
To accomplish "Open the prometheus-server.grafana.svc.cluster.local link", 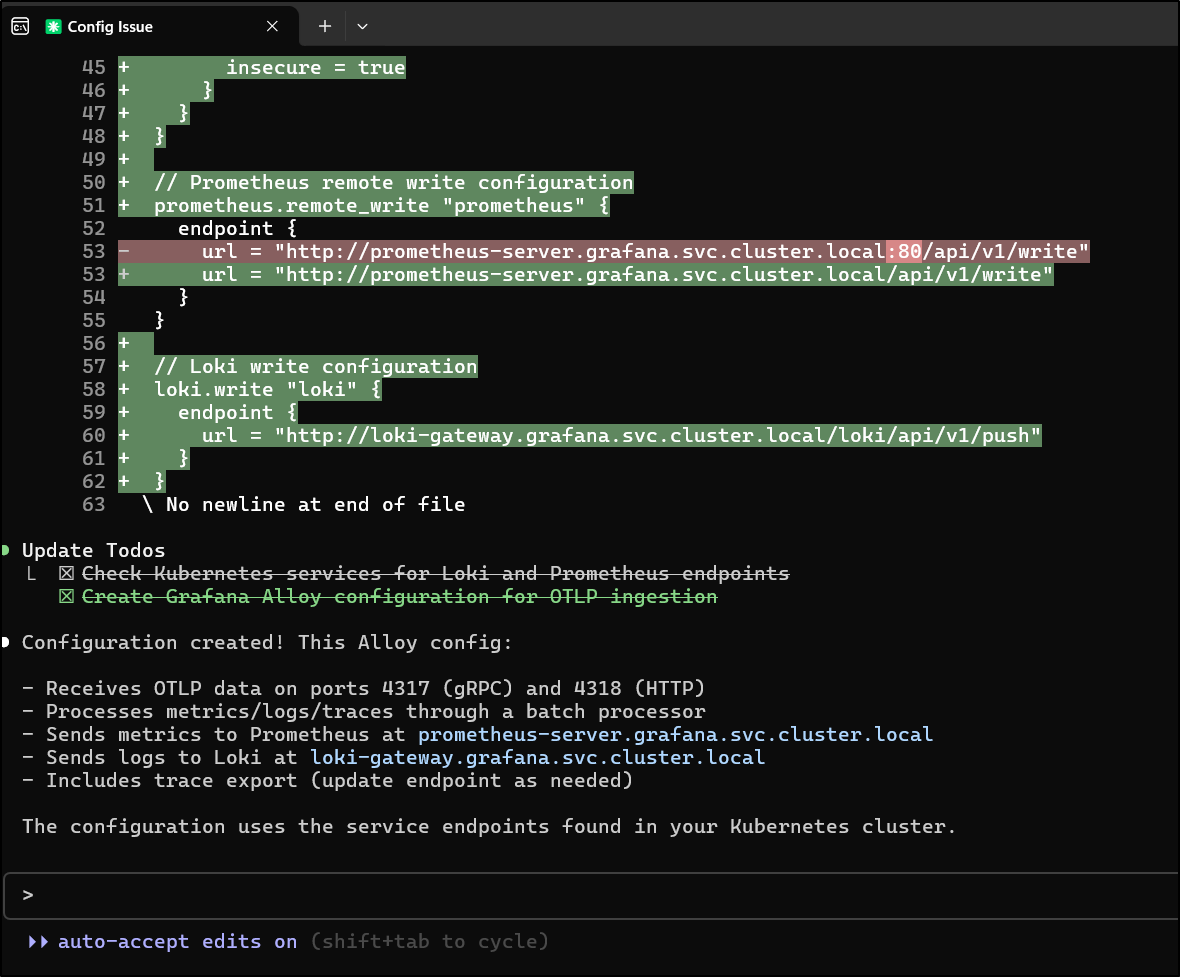I will click(x=675, y=734).
